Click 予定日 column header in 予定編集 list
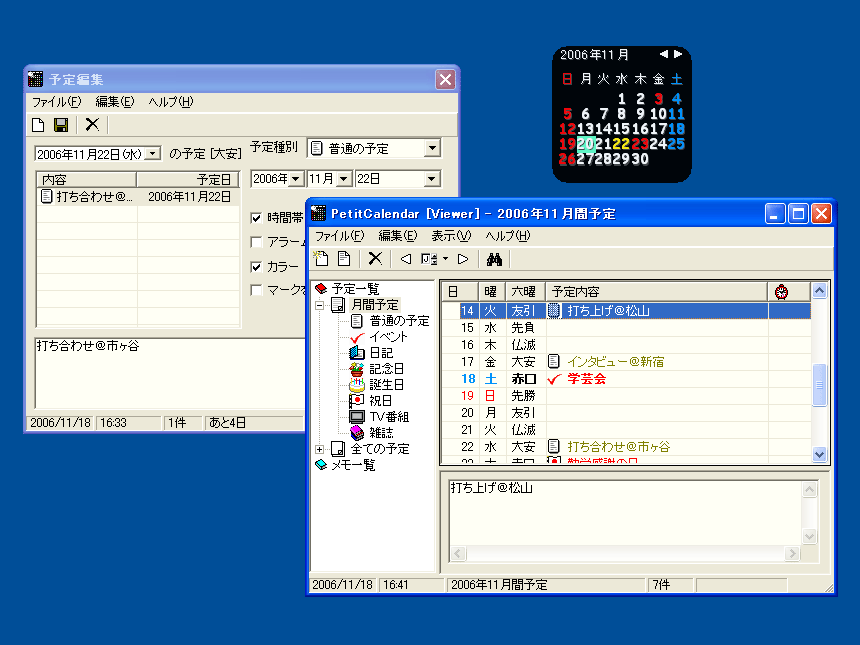The width and height of the screenshot is (860, 645). coord(188,179)
